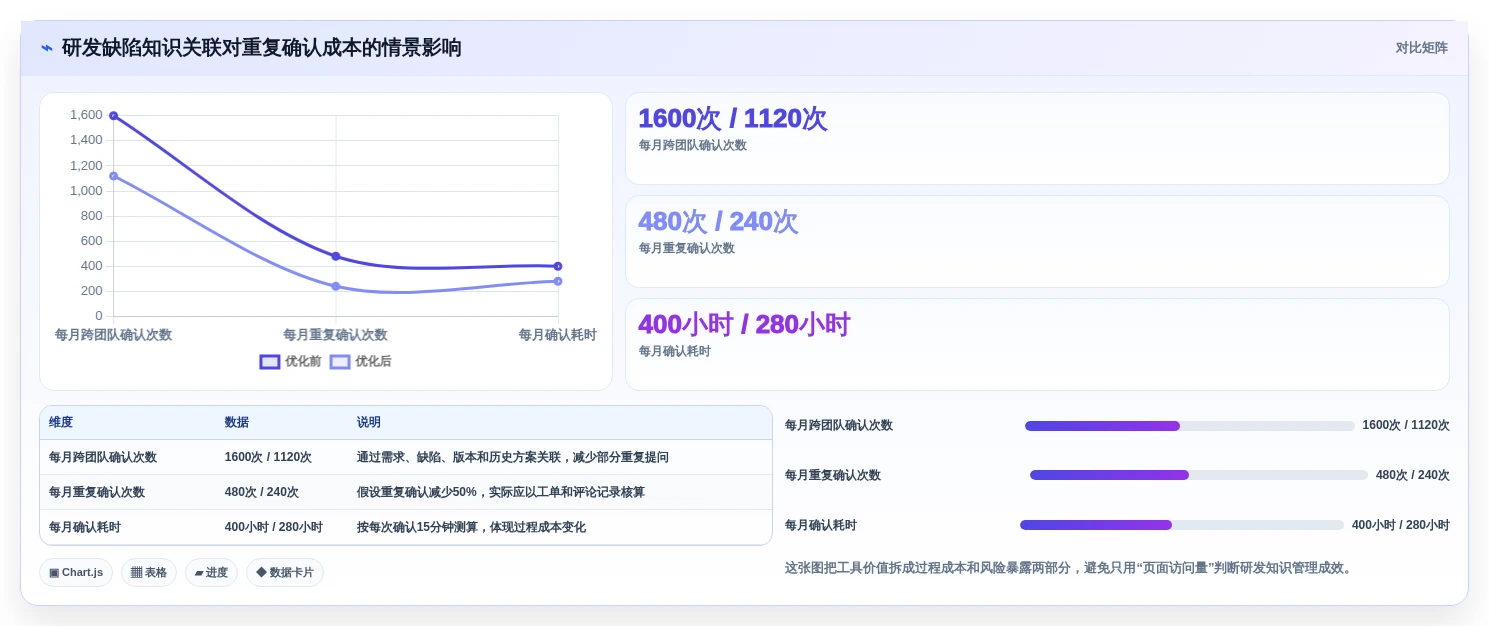
Task: Click the 每月确认耗时 progress bar
Action: (1182, 525)
